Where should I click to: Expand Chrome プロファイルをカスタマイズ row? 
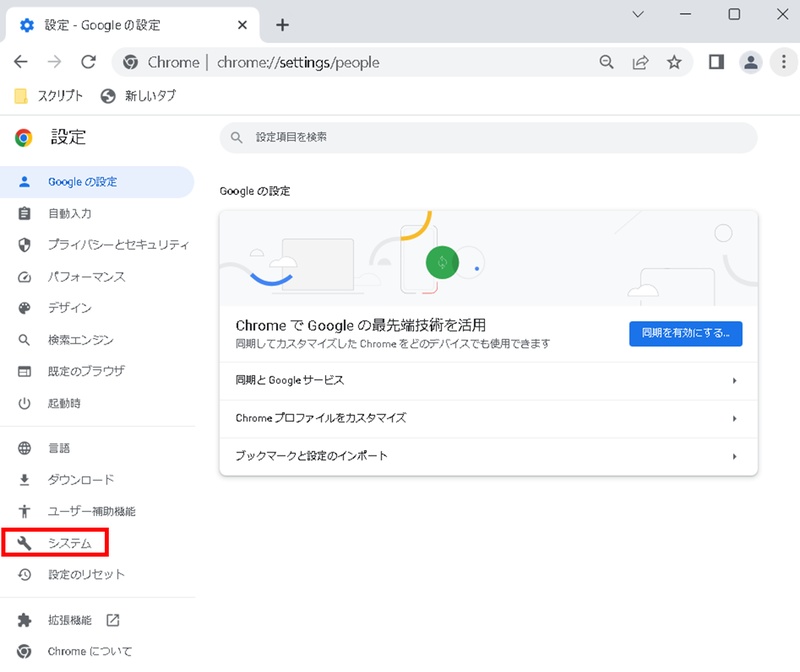(487, 419)
